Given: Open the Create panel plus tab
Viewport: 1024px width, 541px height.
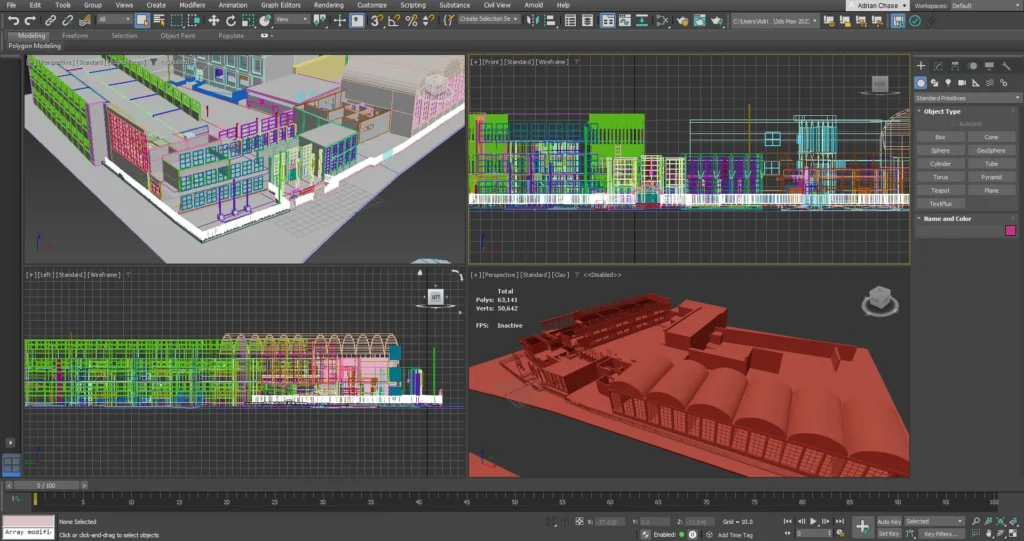Looking at the screenshot, I should coord(921,66).
